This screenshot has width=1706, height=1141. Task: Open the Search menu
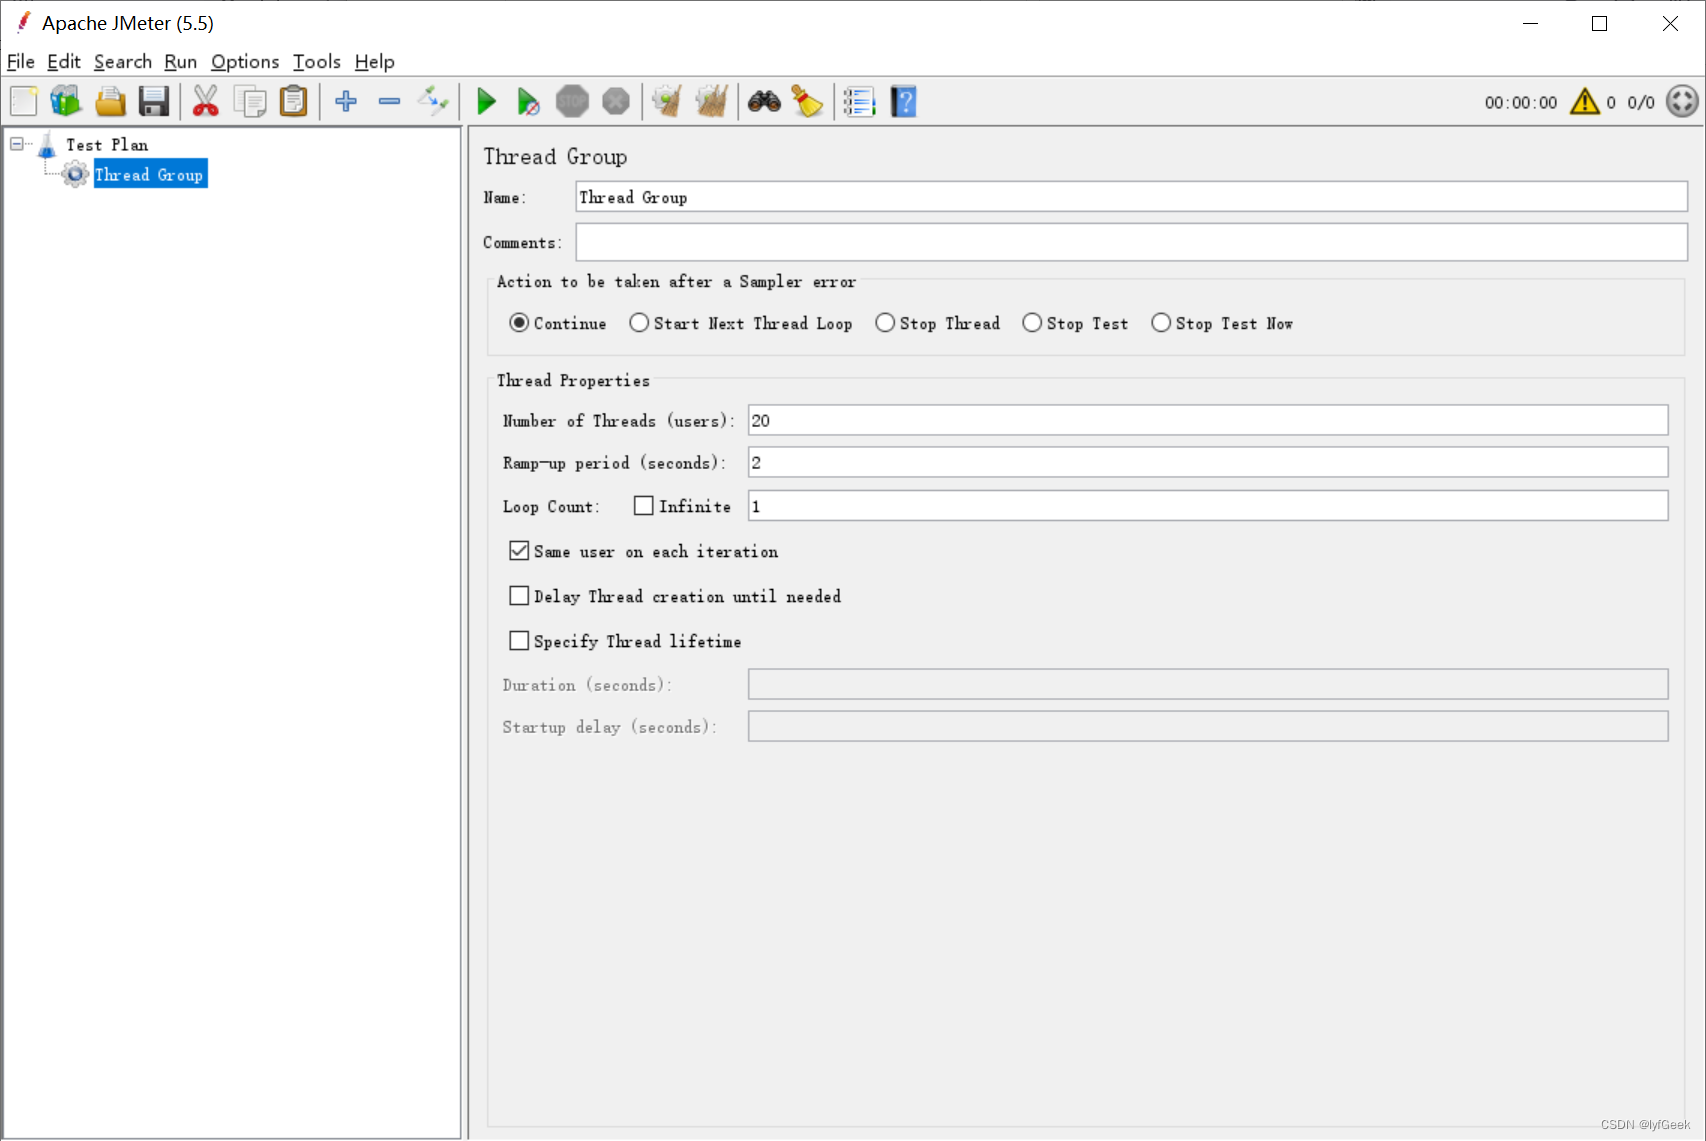pyautogui.click(x=123, y=62)
